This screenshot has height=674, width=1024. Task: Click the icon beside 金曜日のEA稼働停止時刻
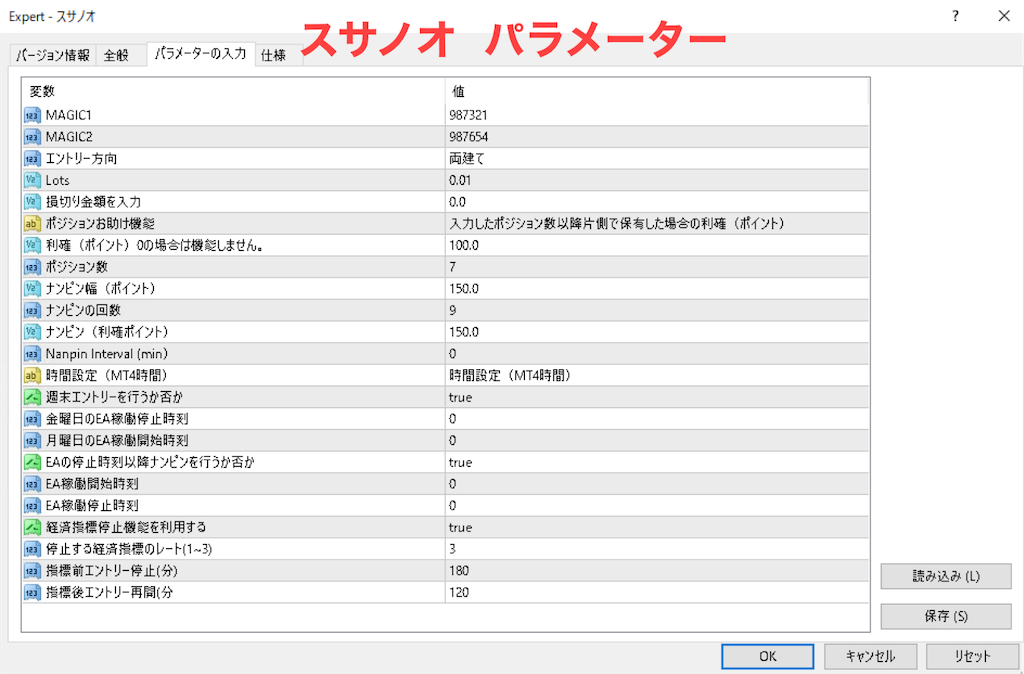point(32,418)
